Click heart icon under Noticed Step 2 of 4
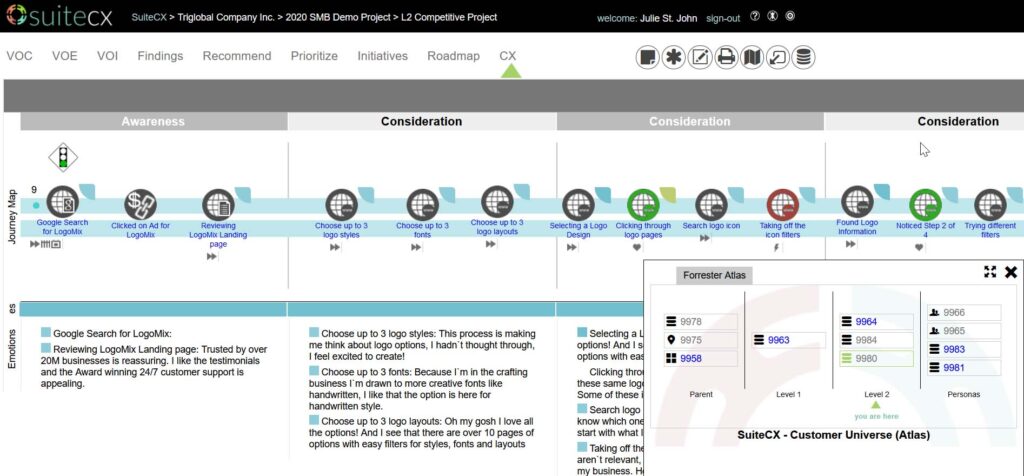1024x476 pixels. 919,247
